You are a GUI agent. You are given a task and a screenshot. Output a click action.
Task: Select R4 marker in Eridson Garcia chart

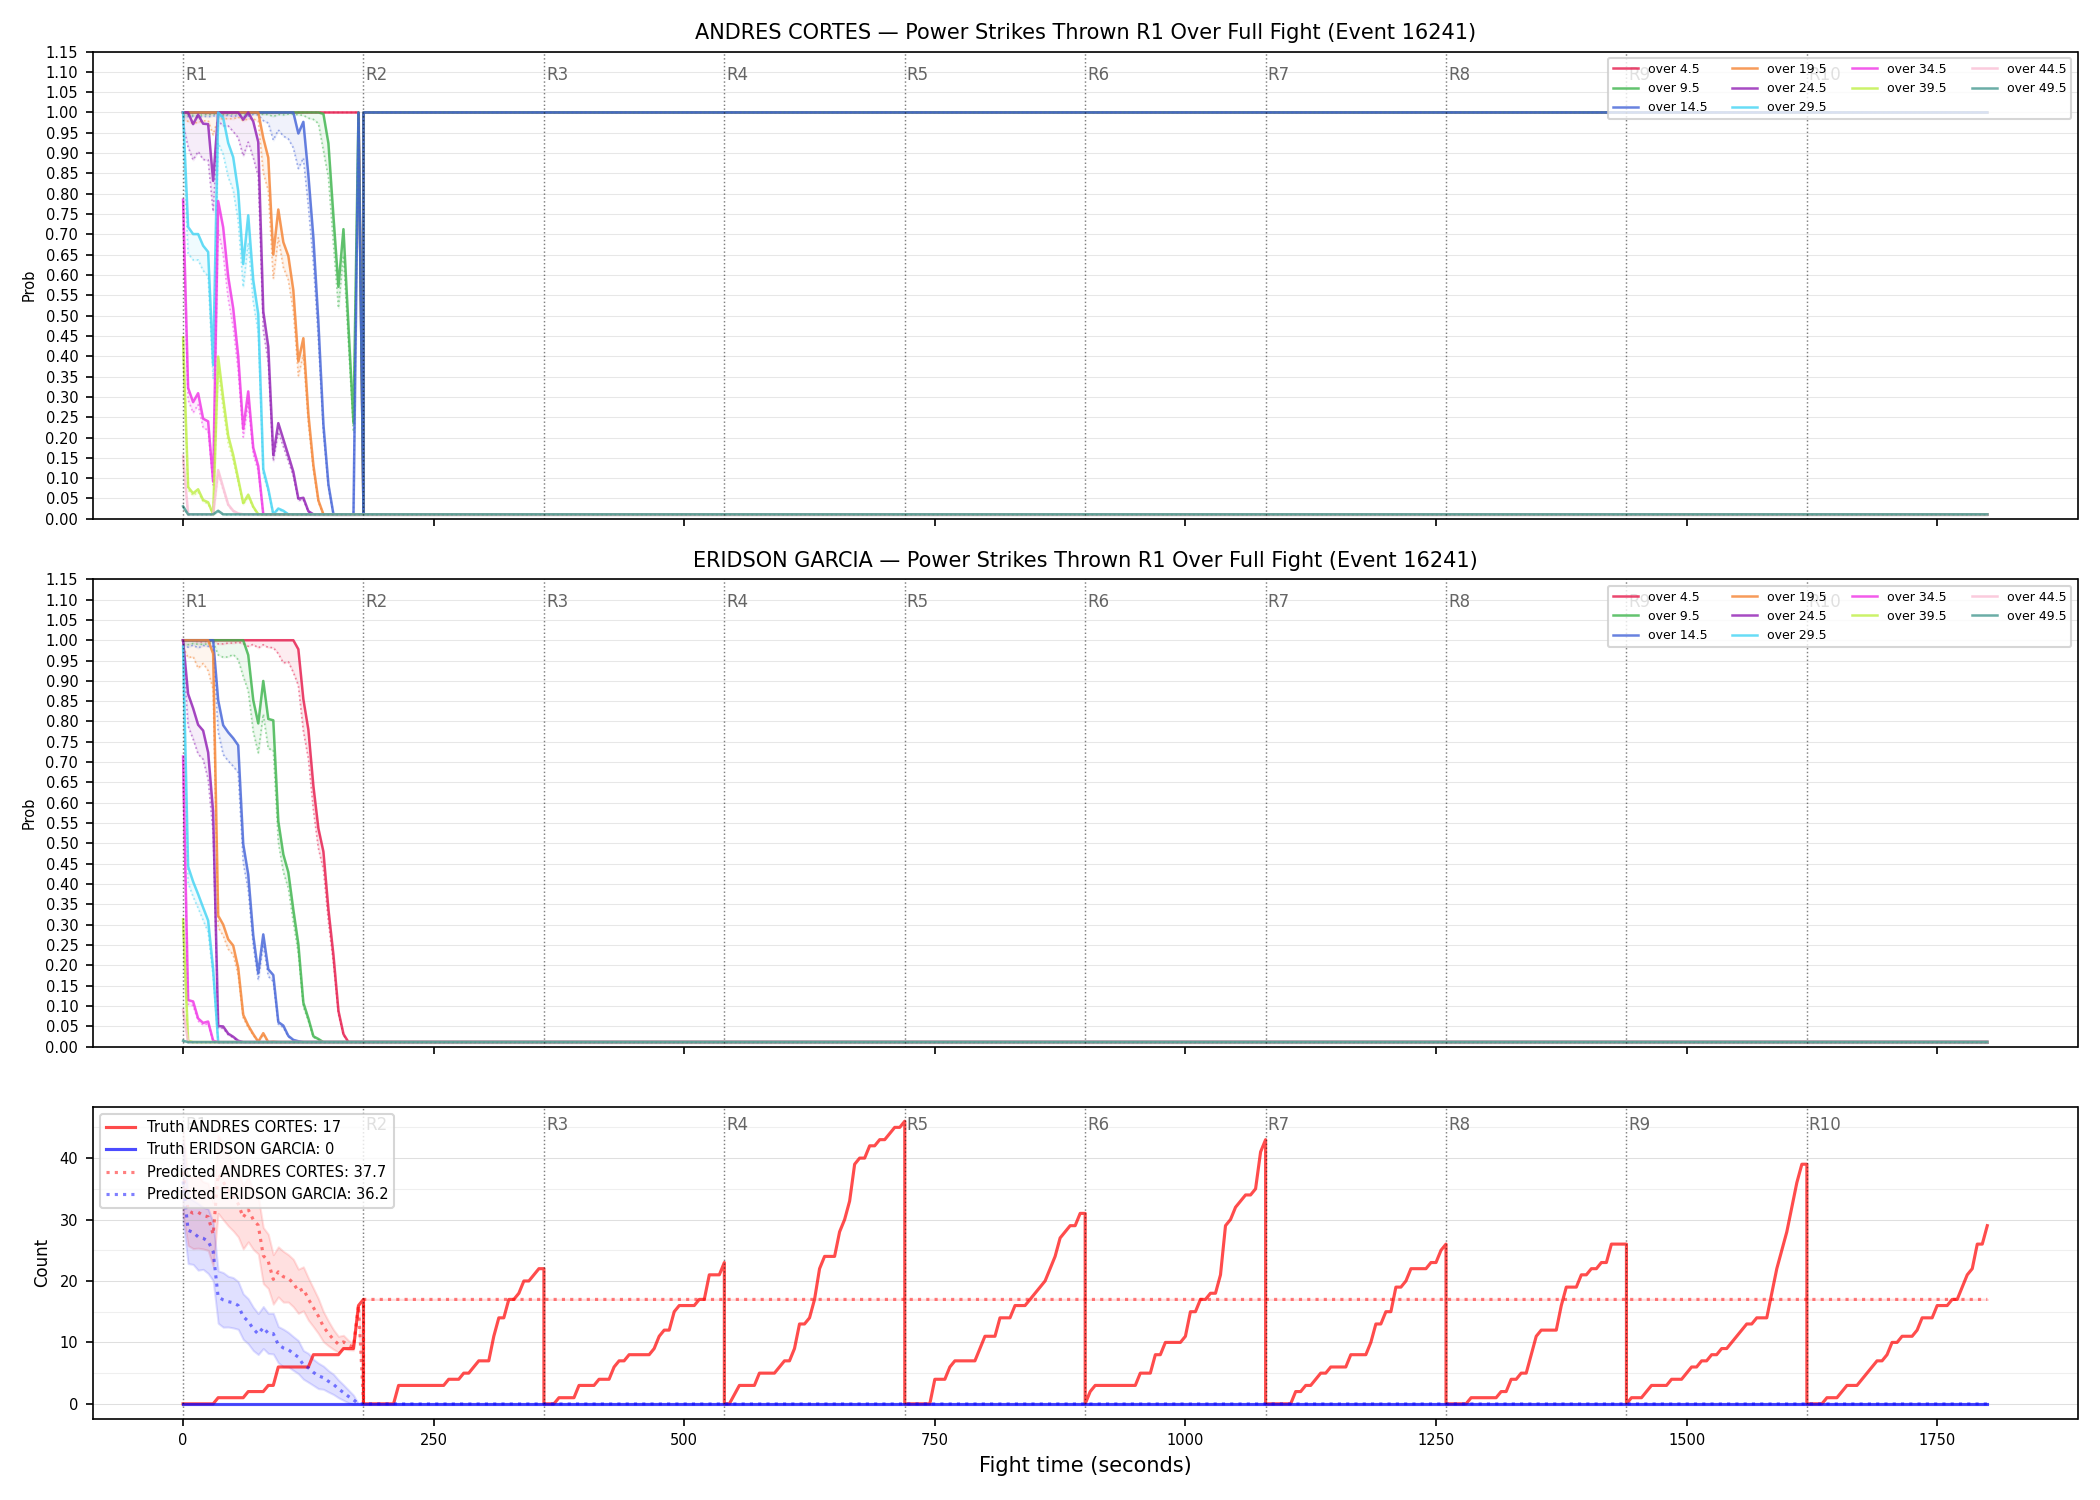pos(737,601)
